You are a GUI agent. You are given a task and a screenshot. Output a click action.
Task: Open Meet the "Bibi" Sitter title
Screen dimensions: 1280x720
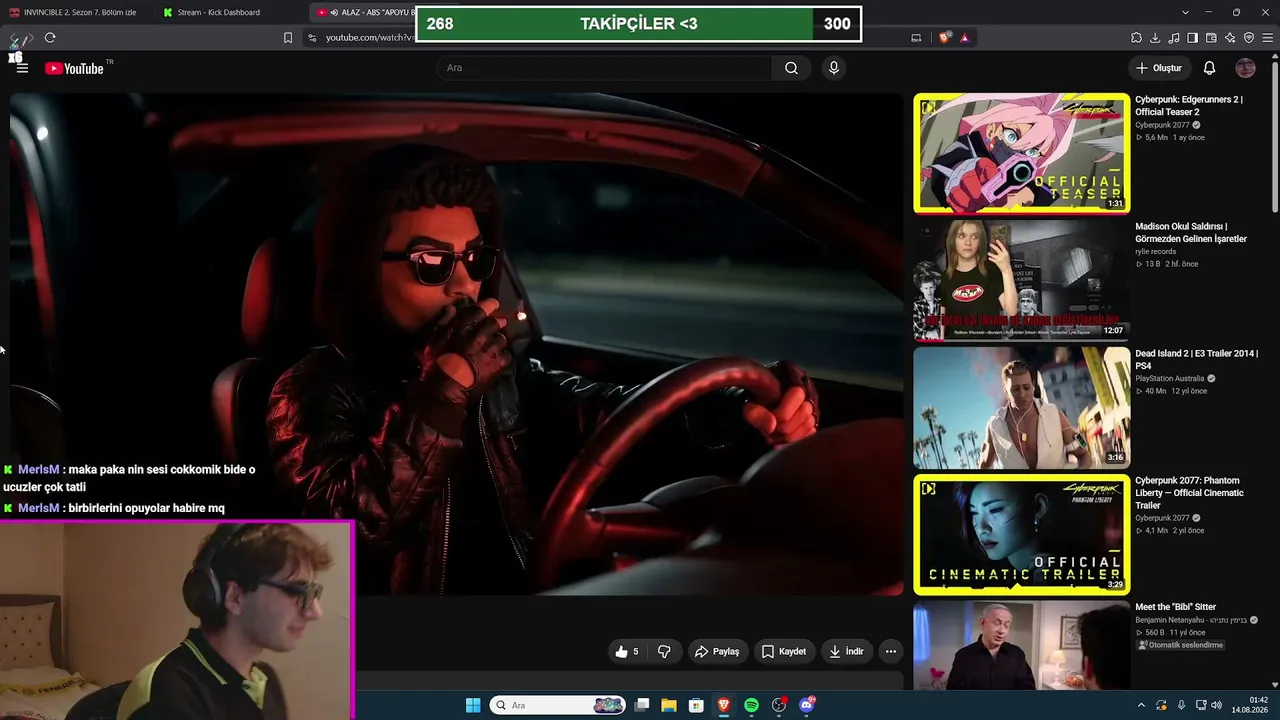(x=1175, y=607)
